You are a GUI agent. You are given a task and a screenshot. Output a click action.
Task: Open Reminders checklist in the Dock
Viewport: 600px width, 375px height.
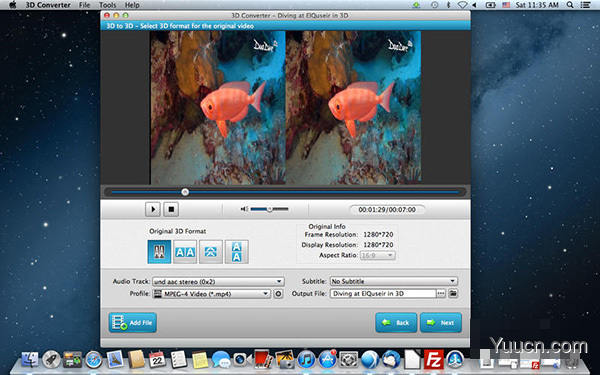click(179, 360)
